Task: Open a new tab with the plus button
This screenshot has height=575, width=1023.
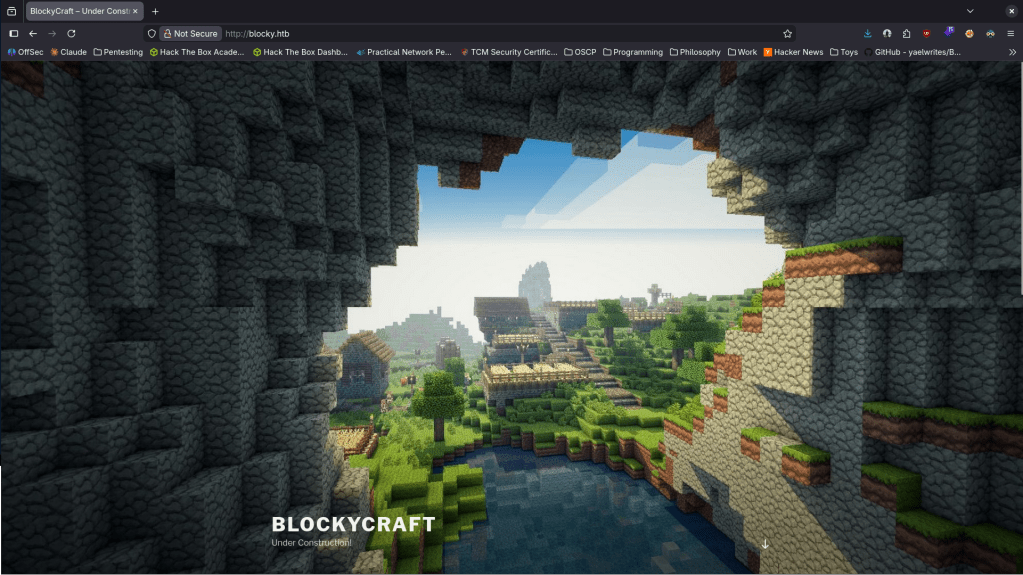Action: coord(155,11)
